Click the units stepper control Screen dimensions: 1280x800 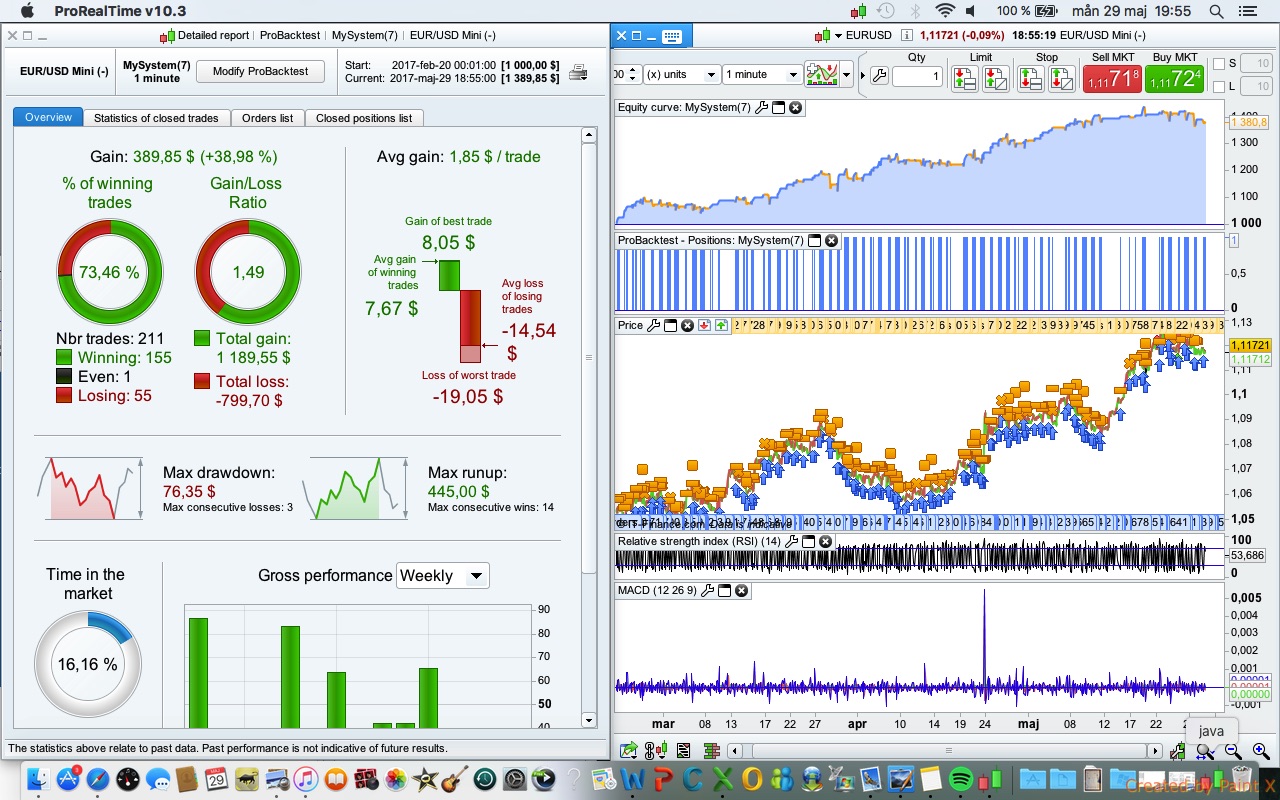click(x=633, y=75)
